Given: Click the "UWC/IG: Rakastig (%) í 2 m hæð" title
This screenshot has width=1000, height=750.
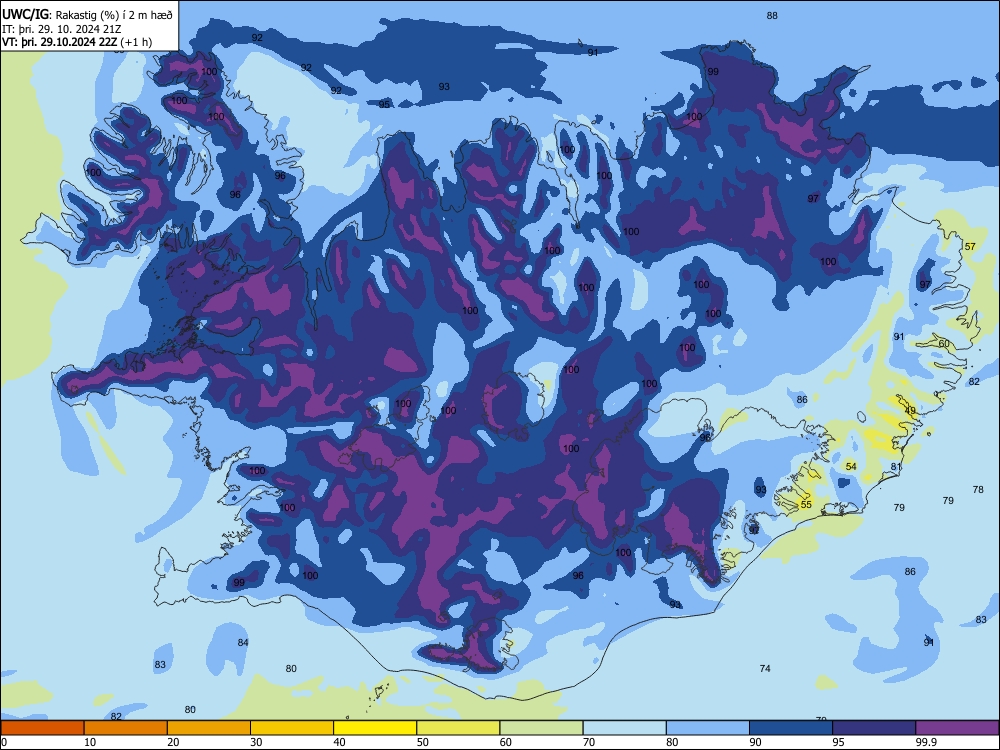Looking at the screenshot, I should (x=87, y=14).
